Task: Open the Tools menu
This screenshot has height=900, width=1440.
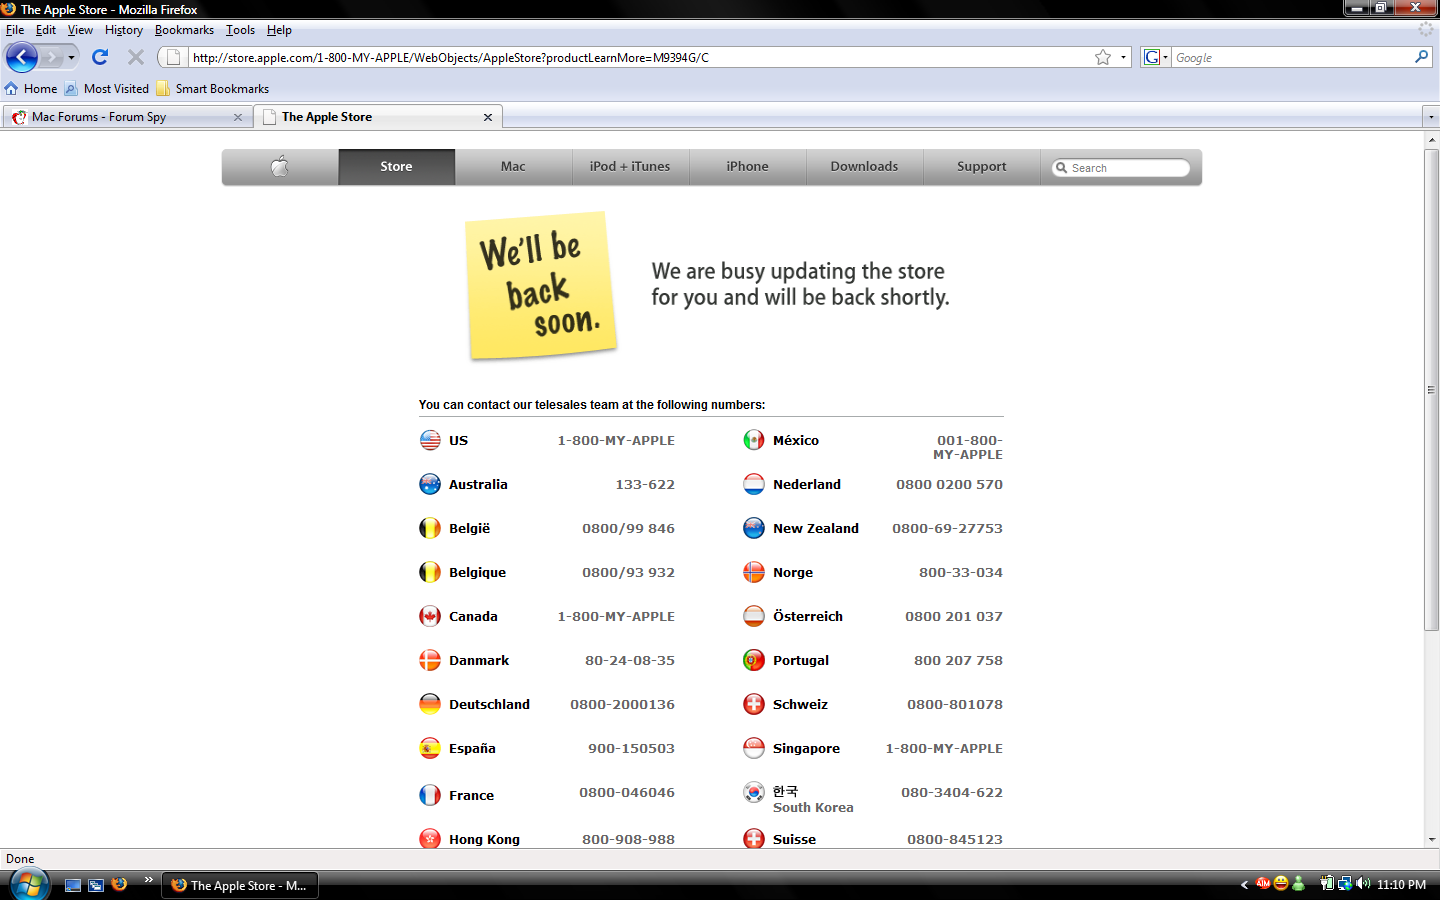Action: pyautogui.click(x=240, y=30)
